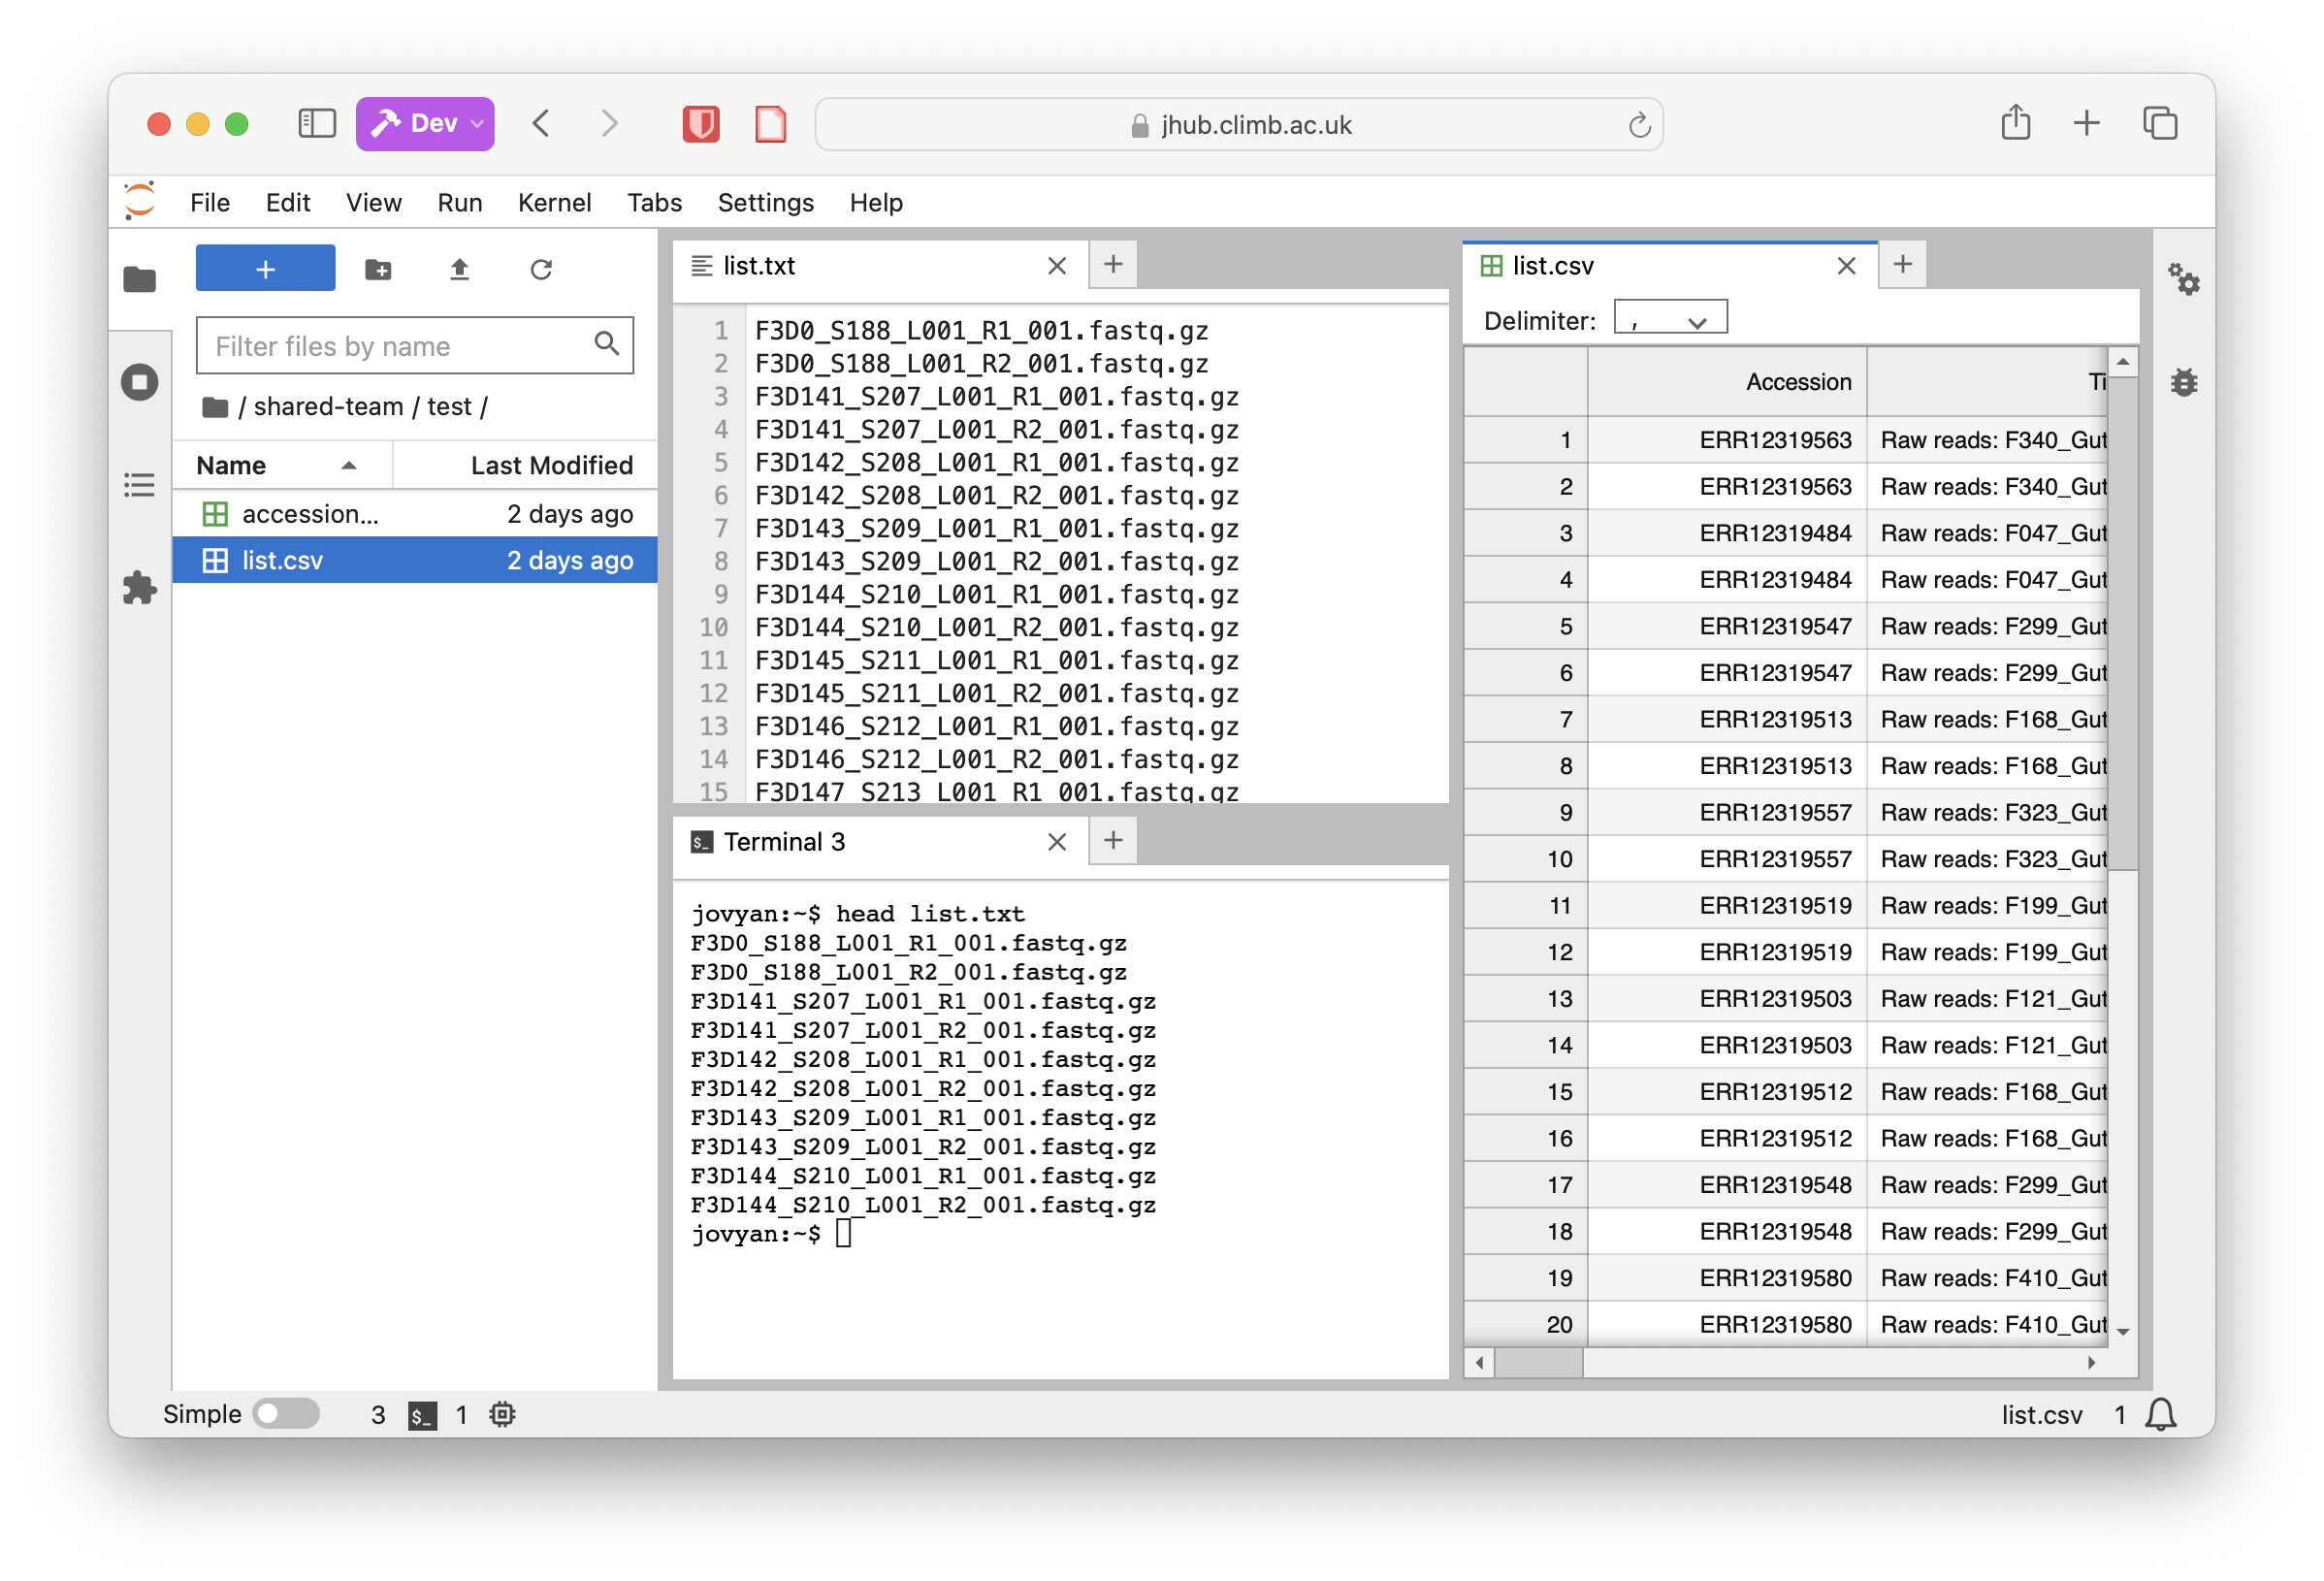Image resolution: width=2324 pixels, height=1581 pixels.
Task: Open the Kernel menu
Action: (x=554, y=202)
